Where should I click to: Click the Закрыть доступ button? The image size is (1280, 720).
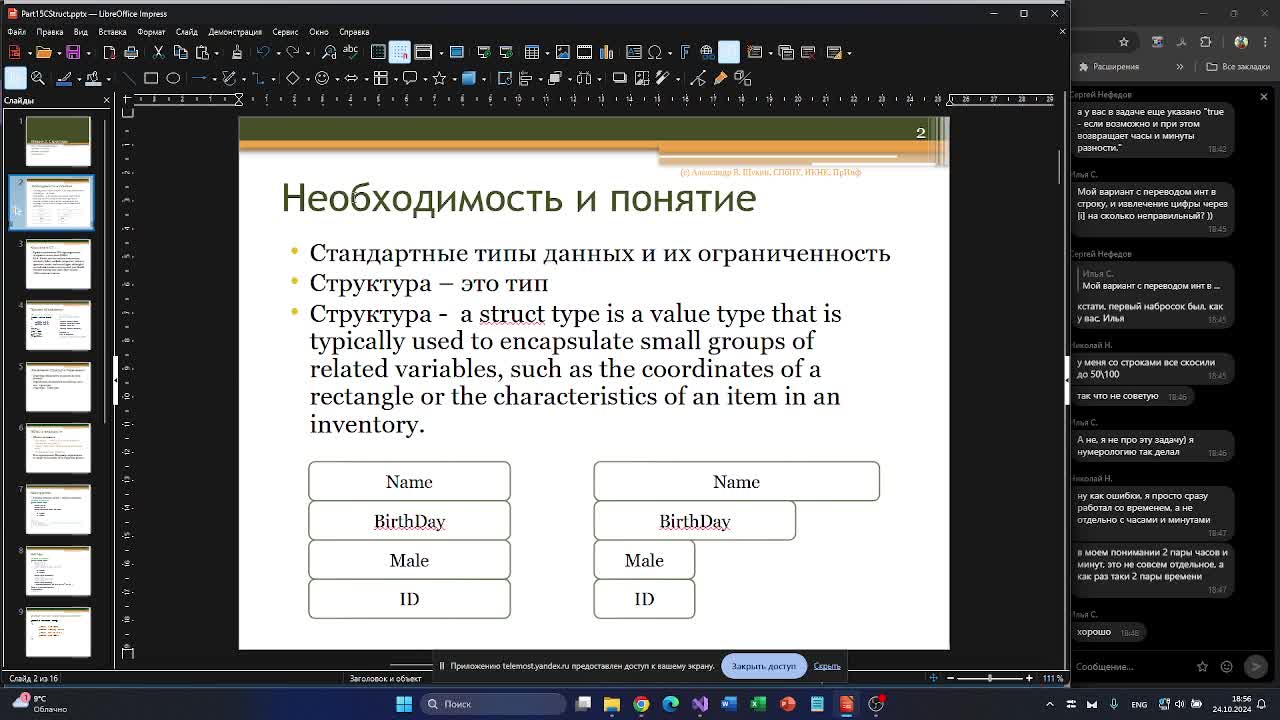point(763,666)
